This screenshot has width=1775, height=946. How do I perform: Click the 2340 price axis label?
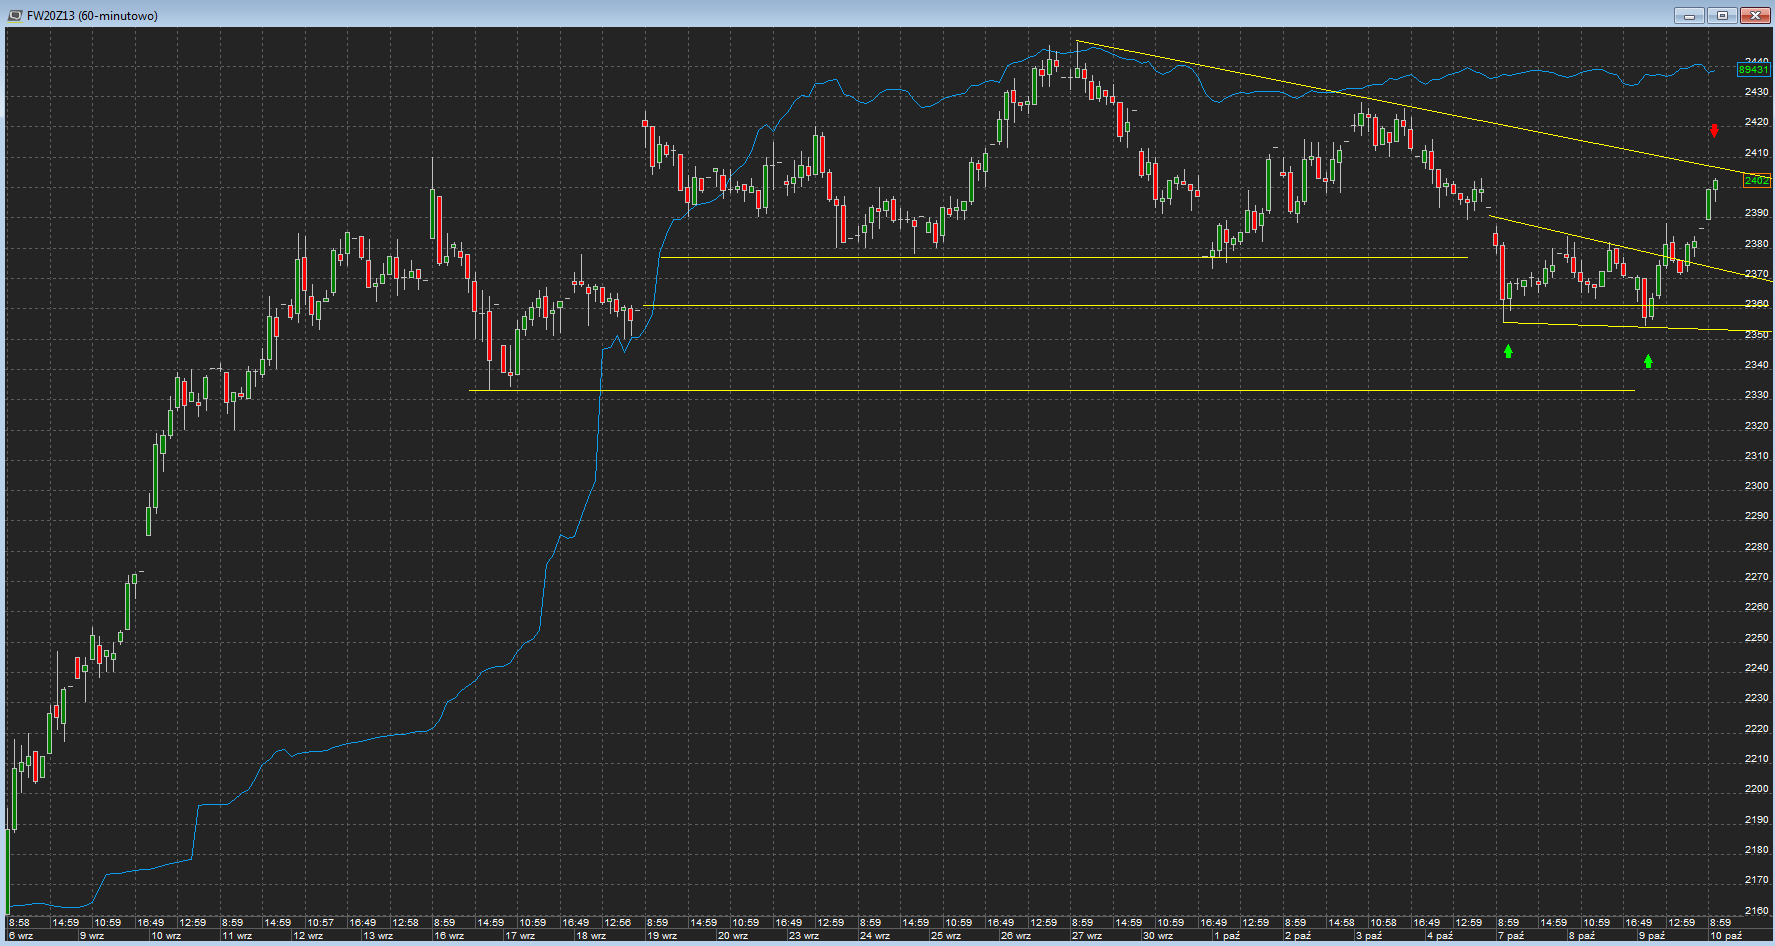[x=1756, y=365]
